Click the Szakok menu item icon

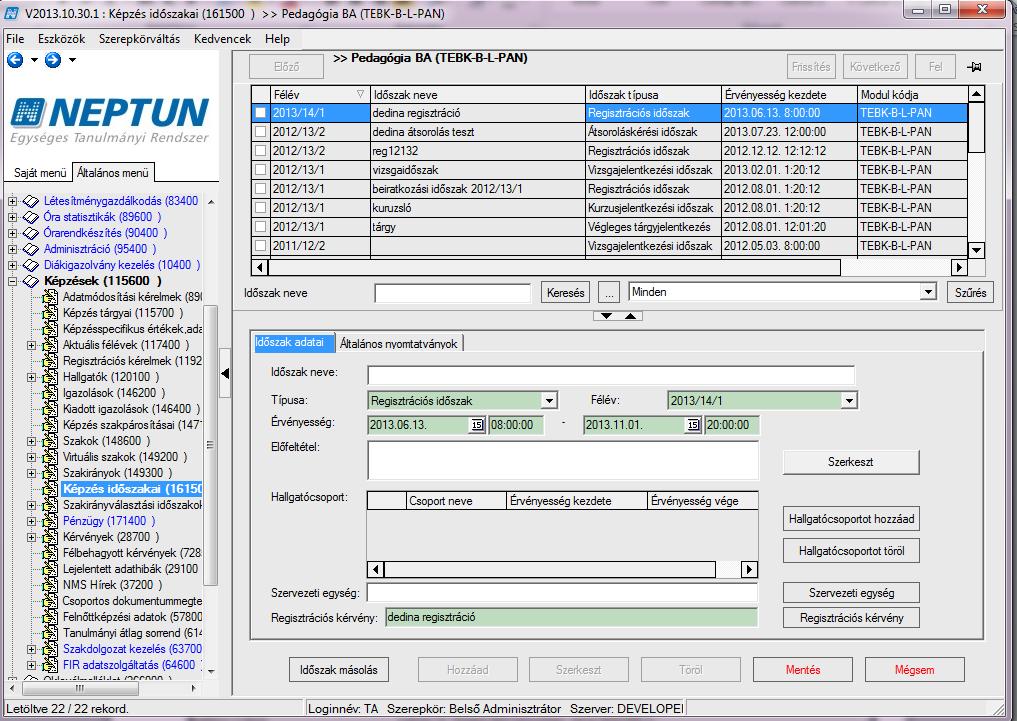pos(50,441)
